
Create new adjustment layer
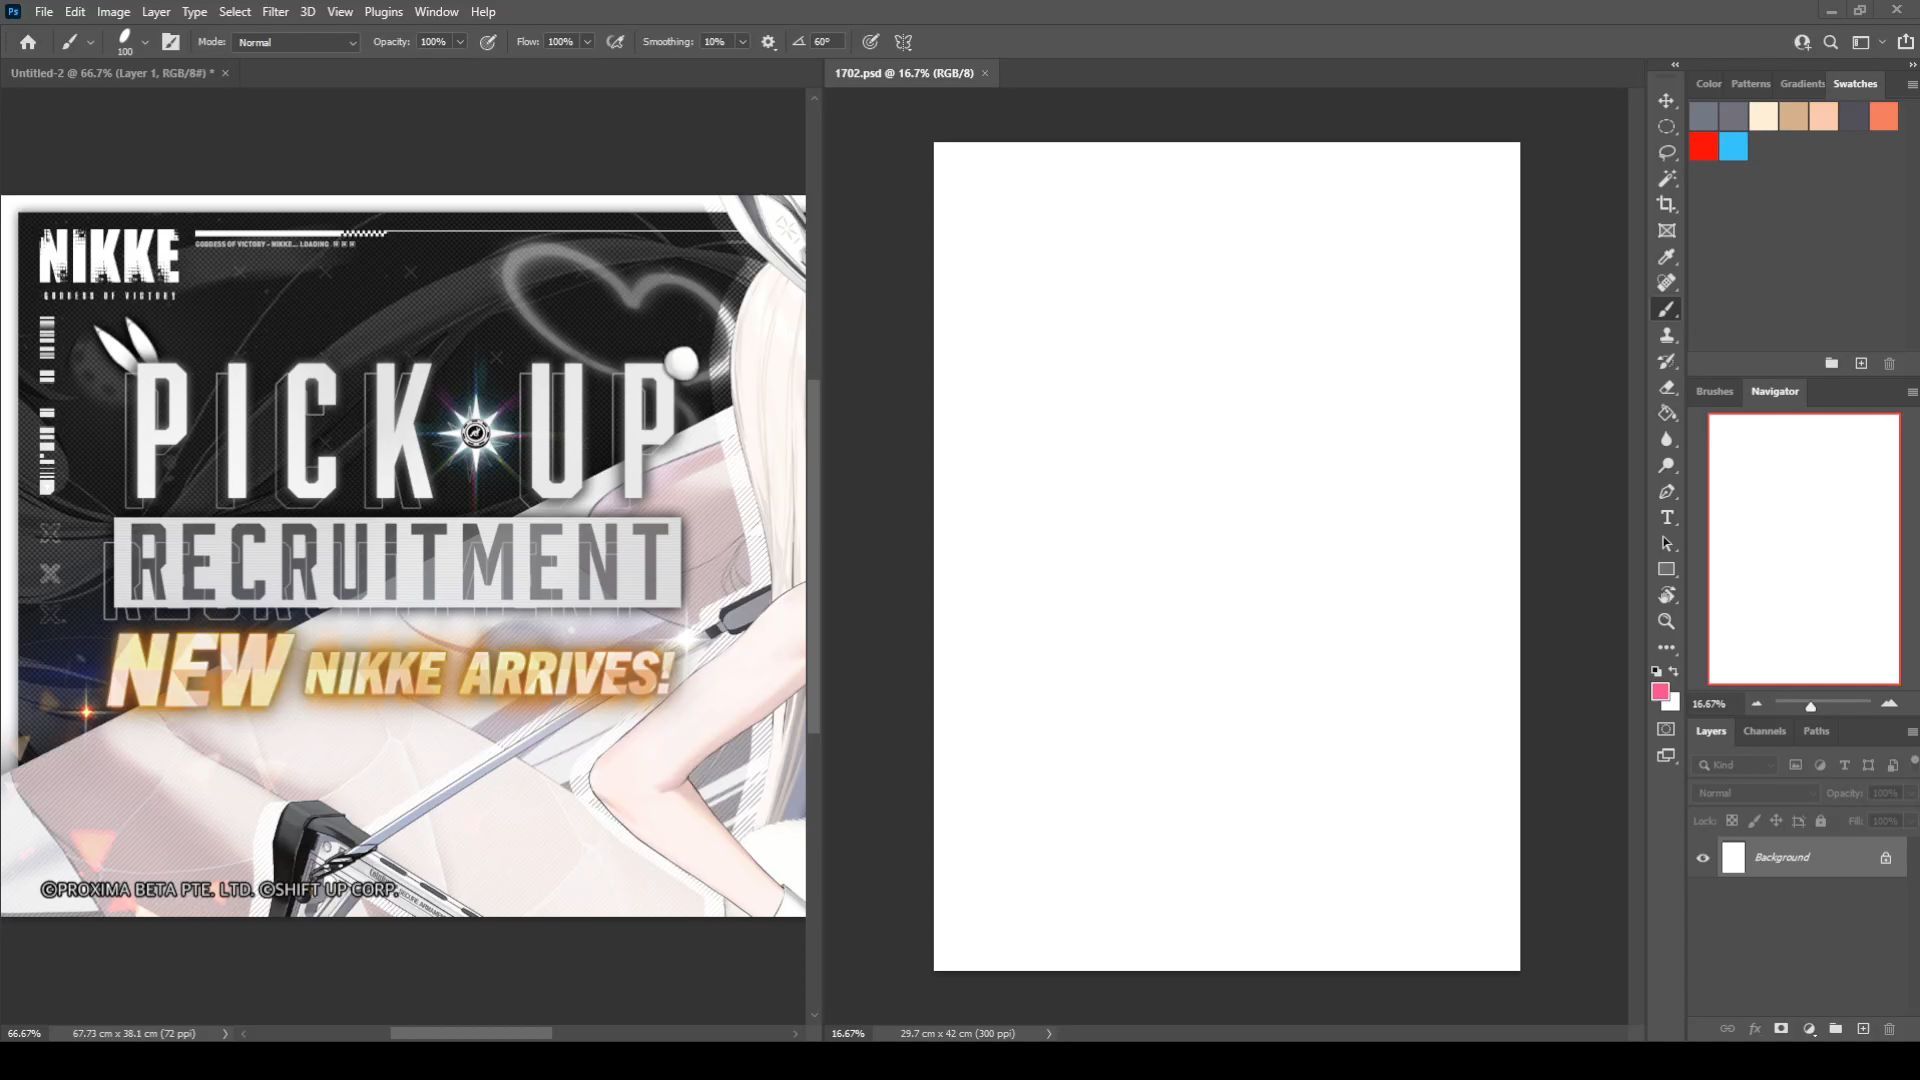[x=1809, y=1029]
